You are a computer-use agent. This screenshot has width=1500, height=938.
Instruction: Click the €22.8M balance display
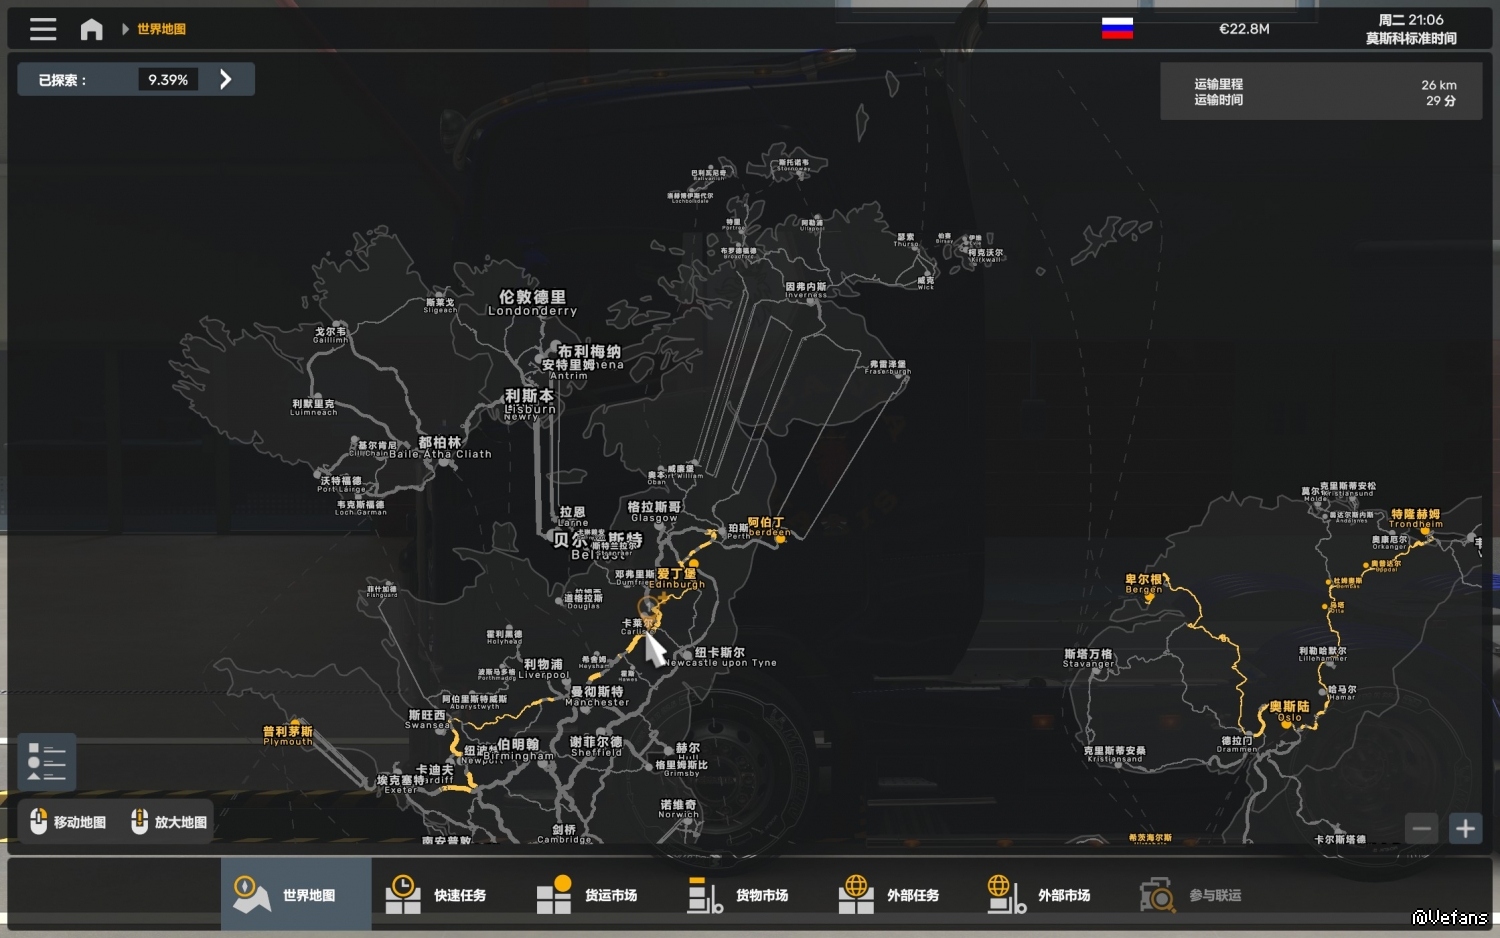coord(1244,29)
